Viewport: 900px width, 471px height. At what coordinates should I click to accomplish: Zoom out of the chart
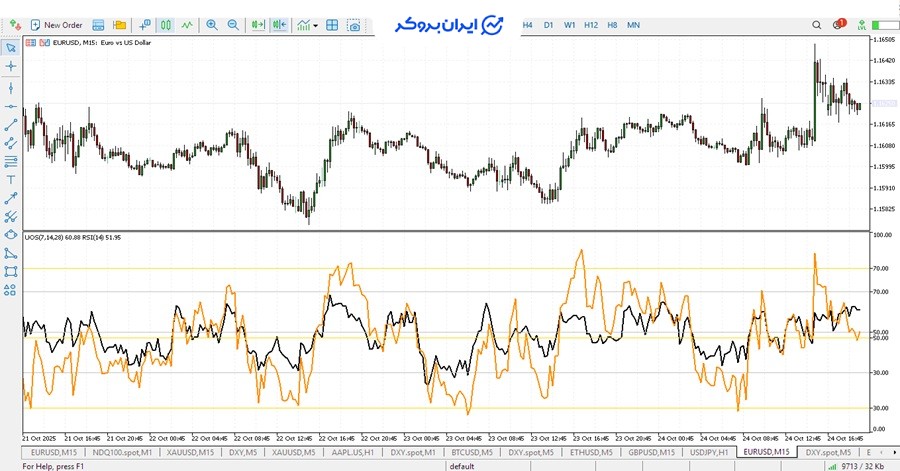(233, 24)
